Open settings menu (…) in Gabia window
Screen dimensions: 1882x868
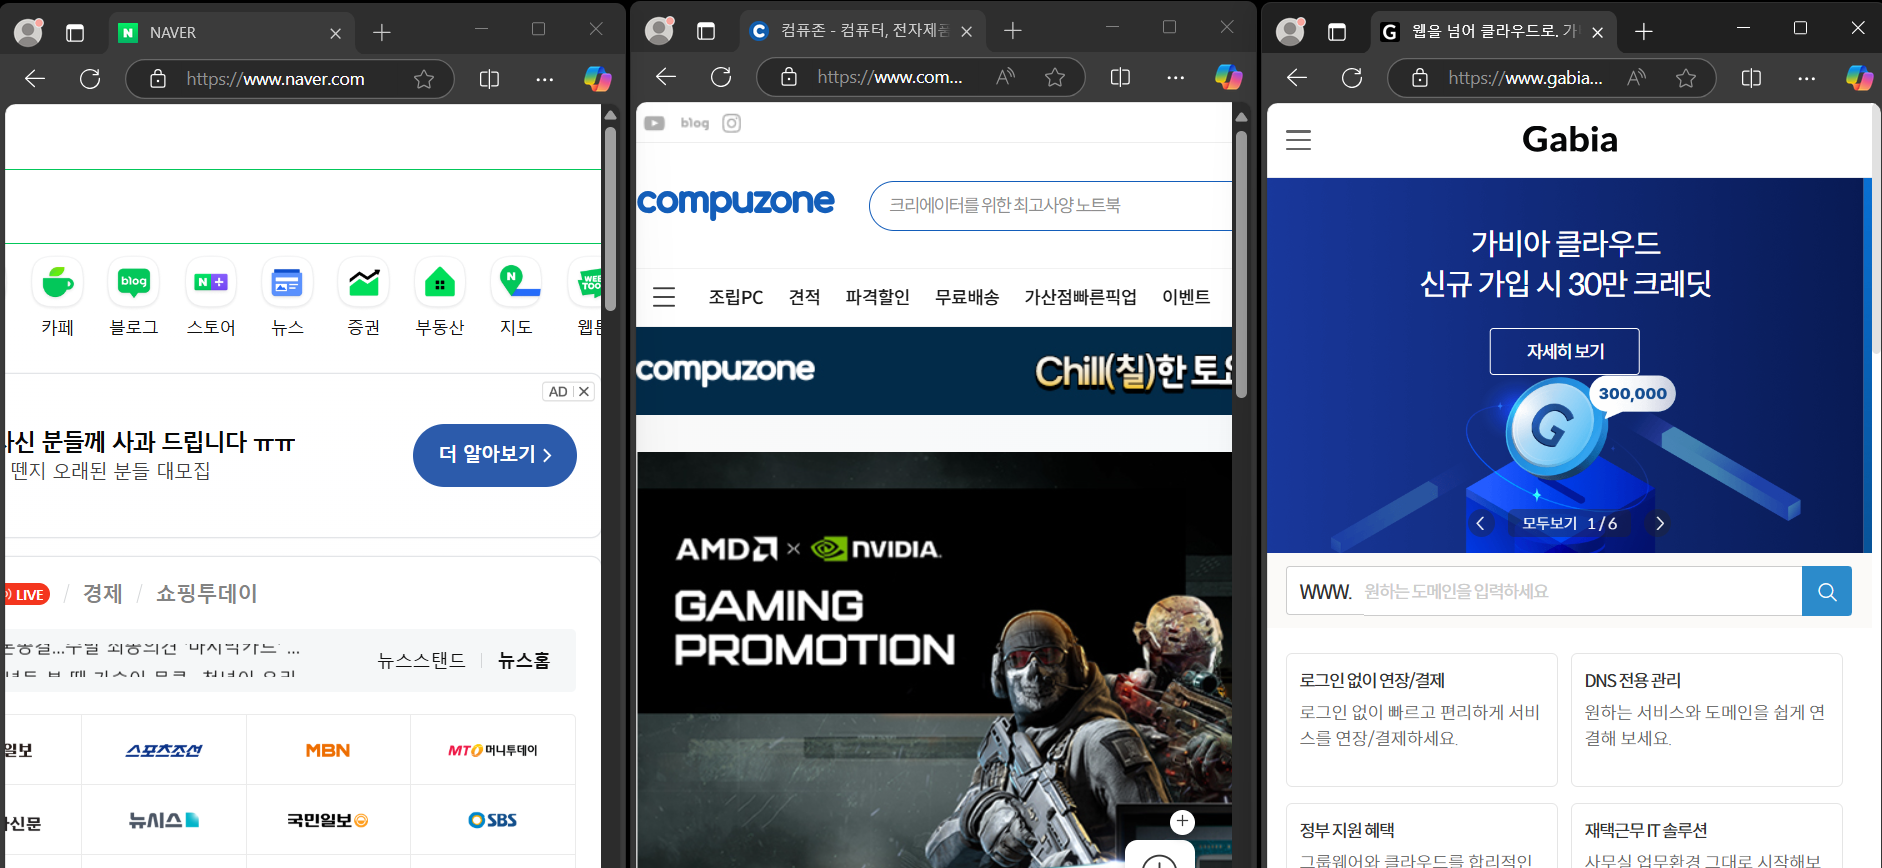(x=1806, y=77)
